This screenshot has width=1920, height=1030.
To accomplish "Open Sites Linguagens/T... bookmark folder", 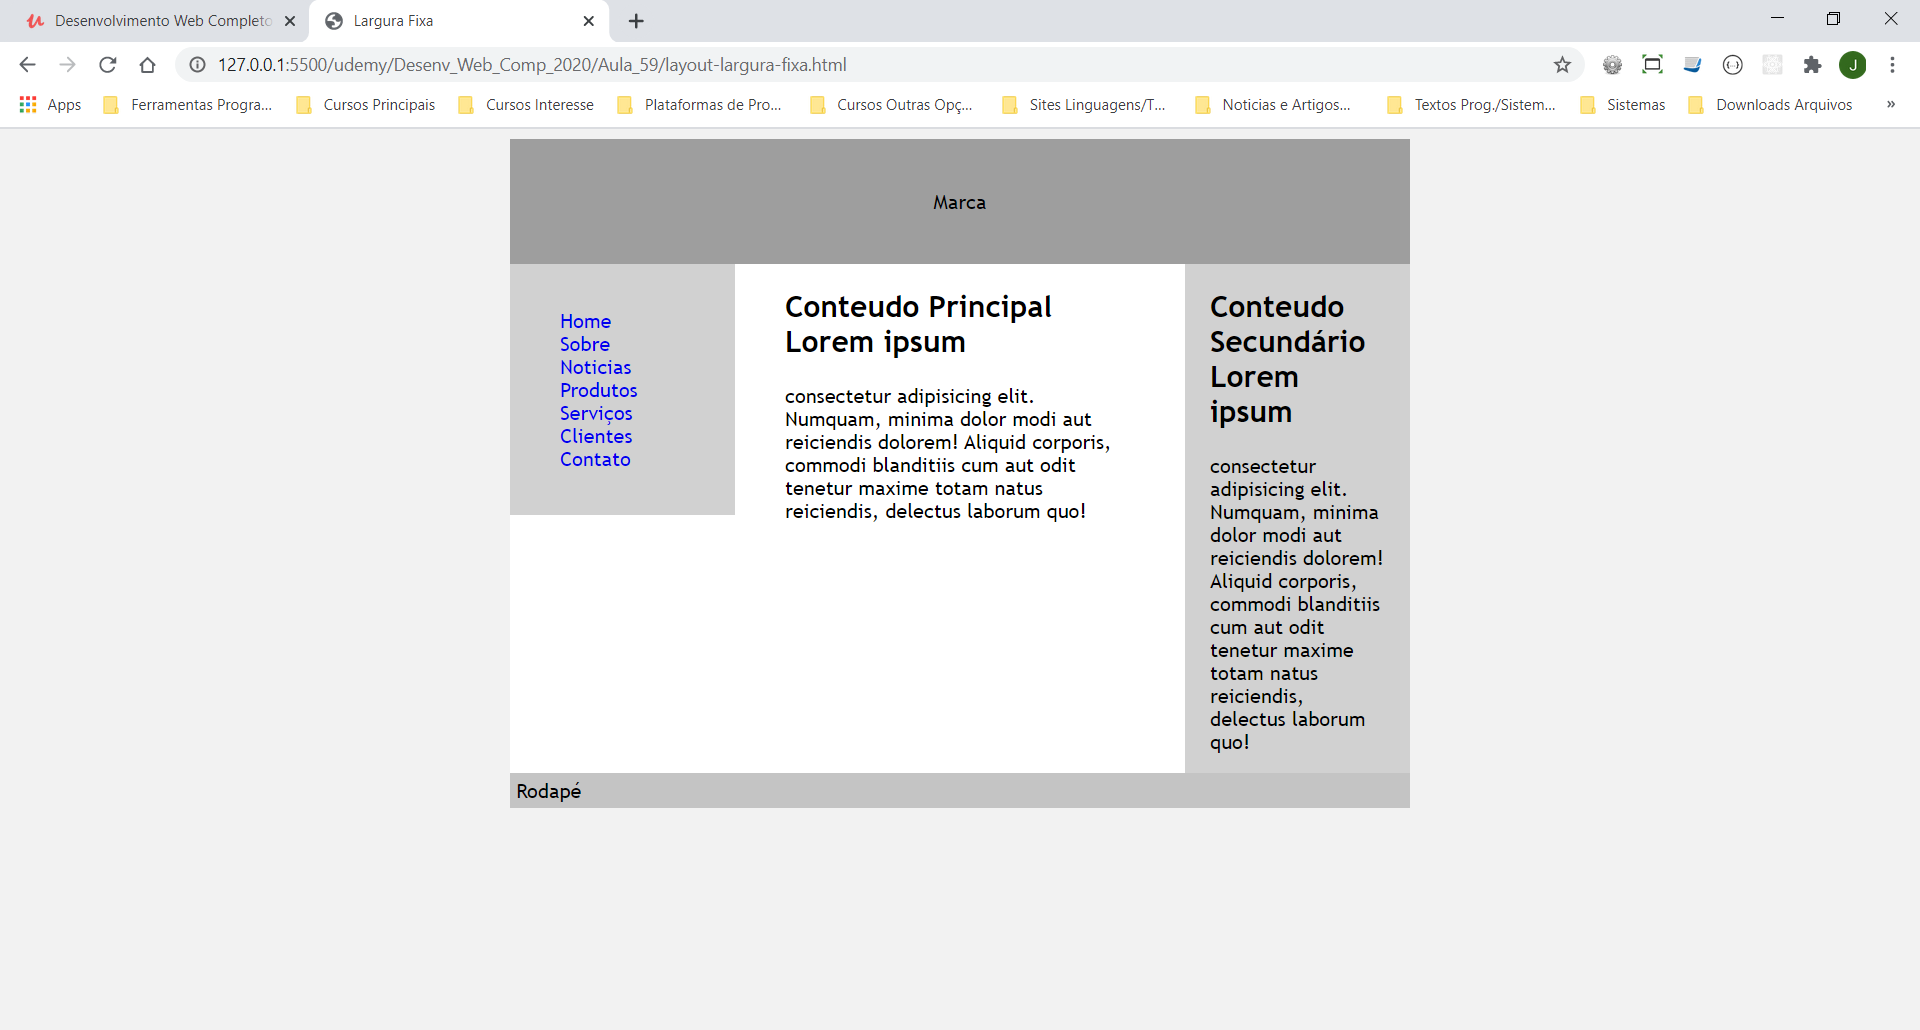I will (x=1084, y=105).
